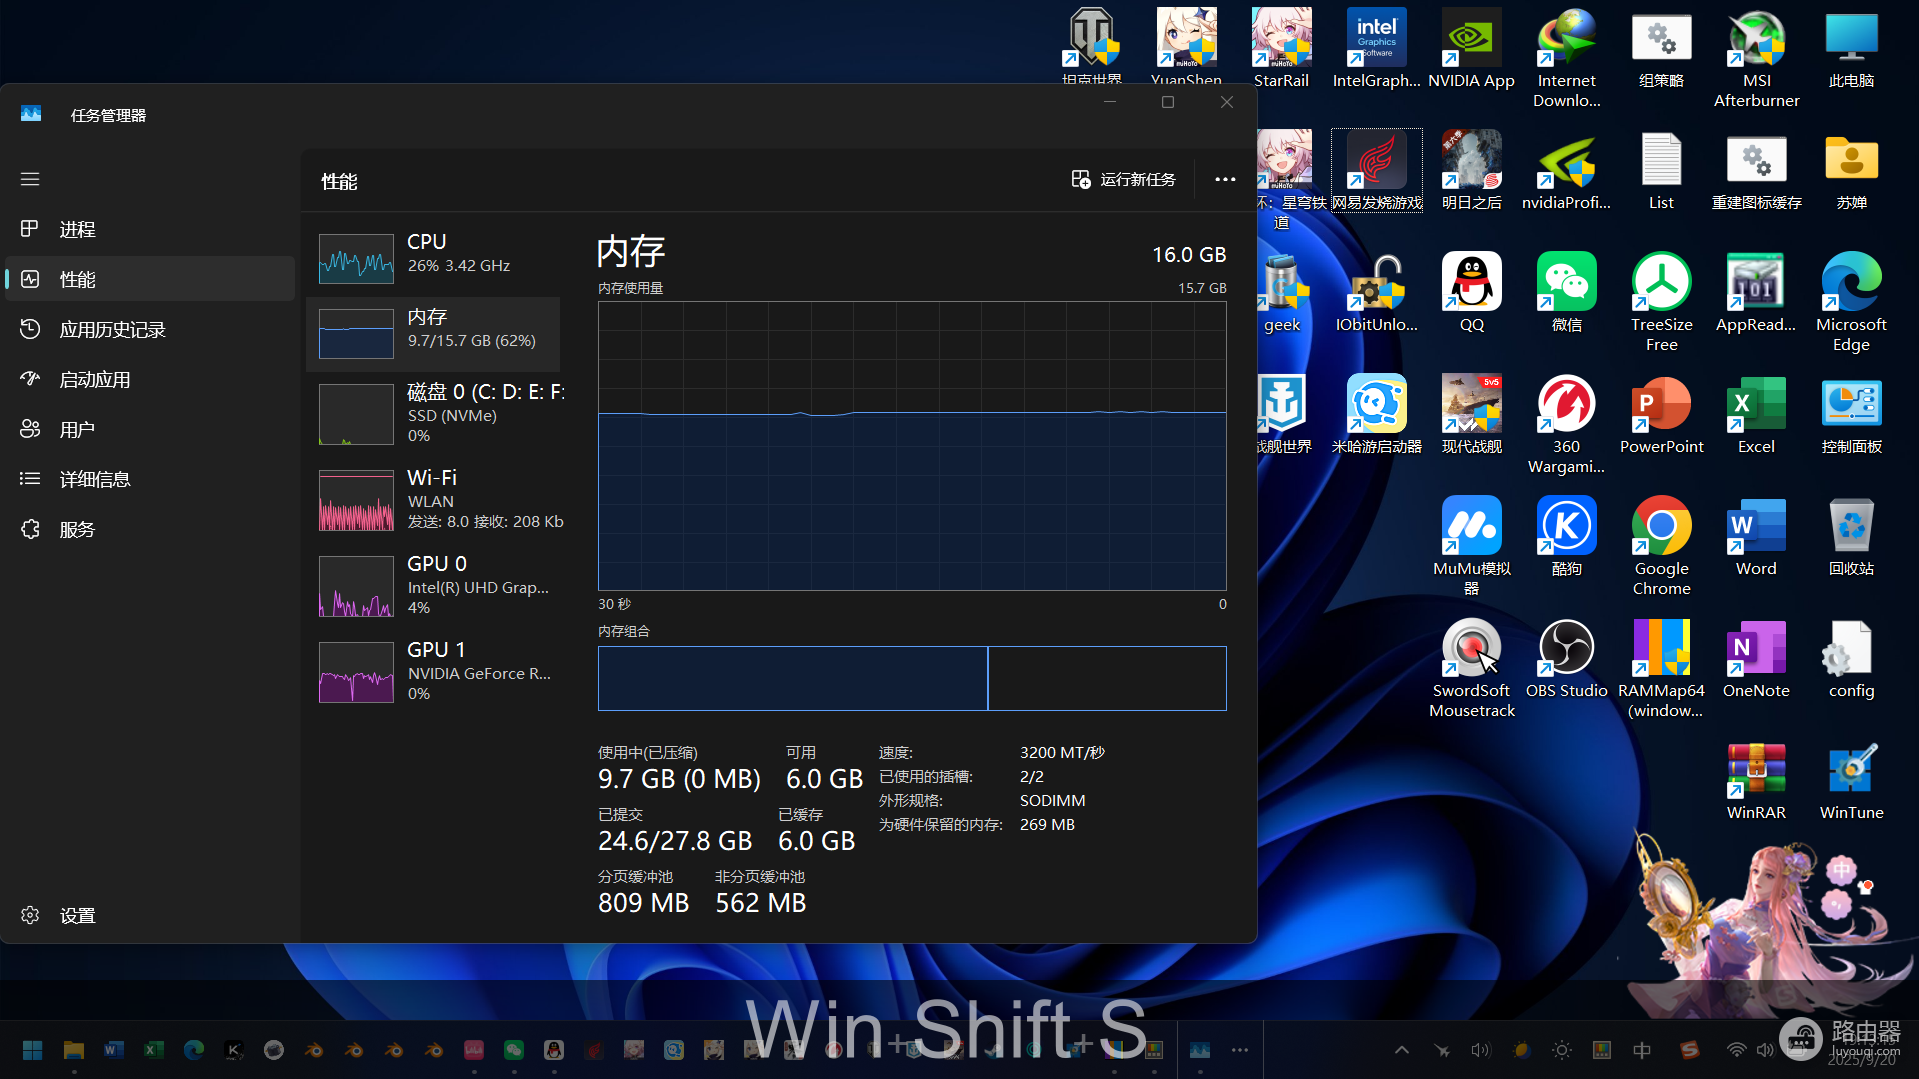The image size is (1919, 1079).
Task: Open SwordSoft Mousetrack desktop icon
Action: pos(1471,669)
